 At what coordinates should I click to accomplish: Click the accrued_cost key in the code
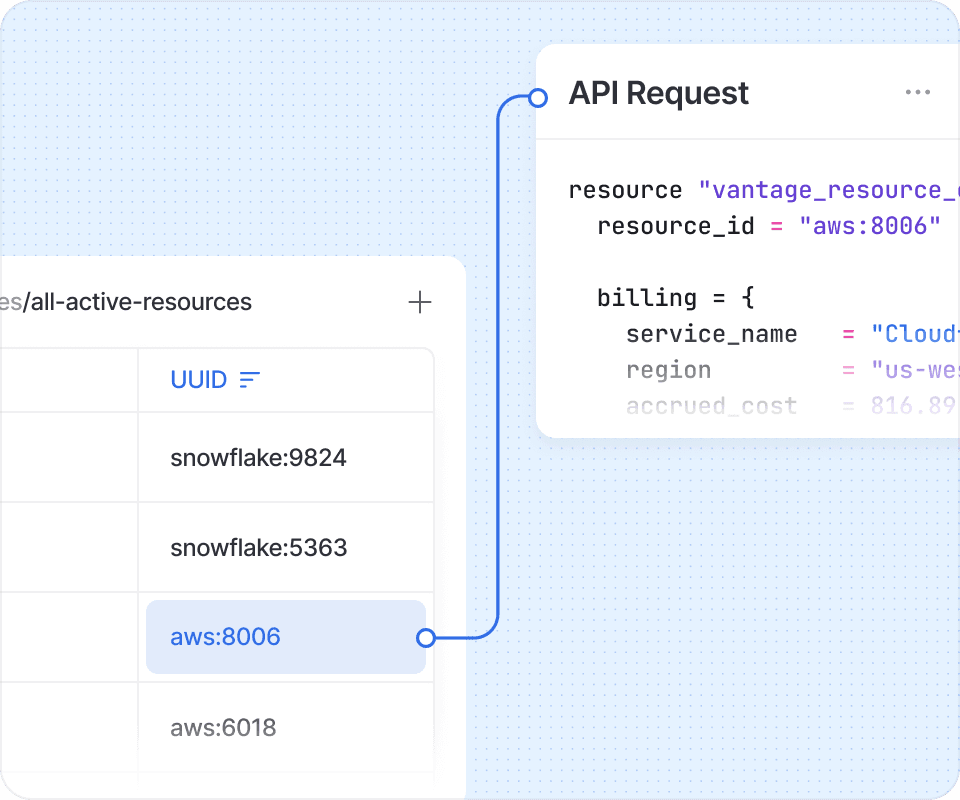[x=711, y=406]
